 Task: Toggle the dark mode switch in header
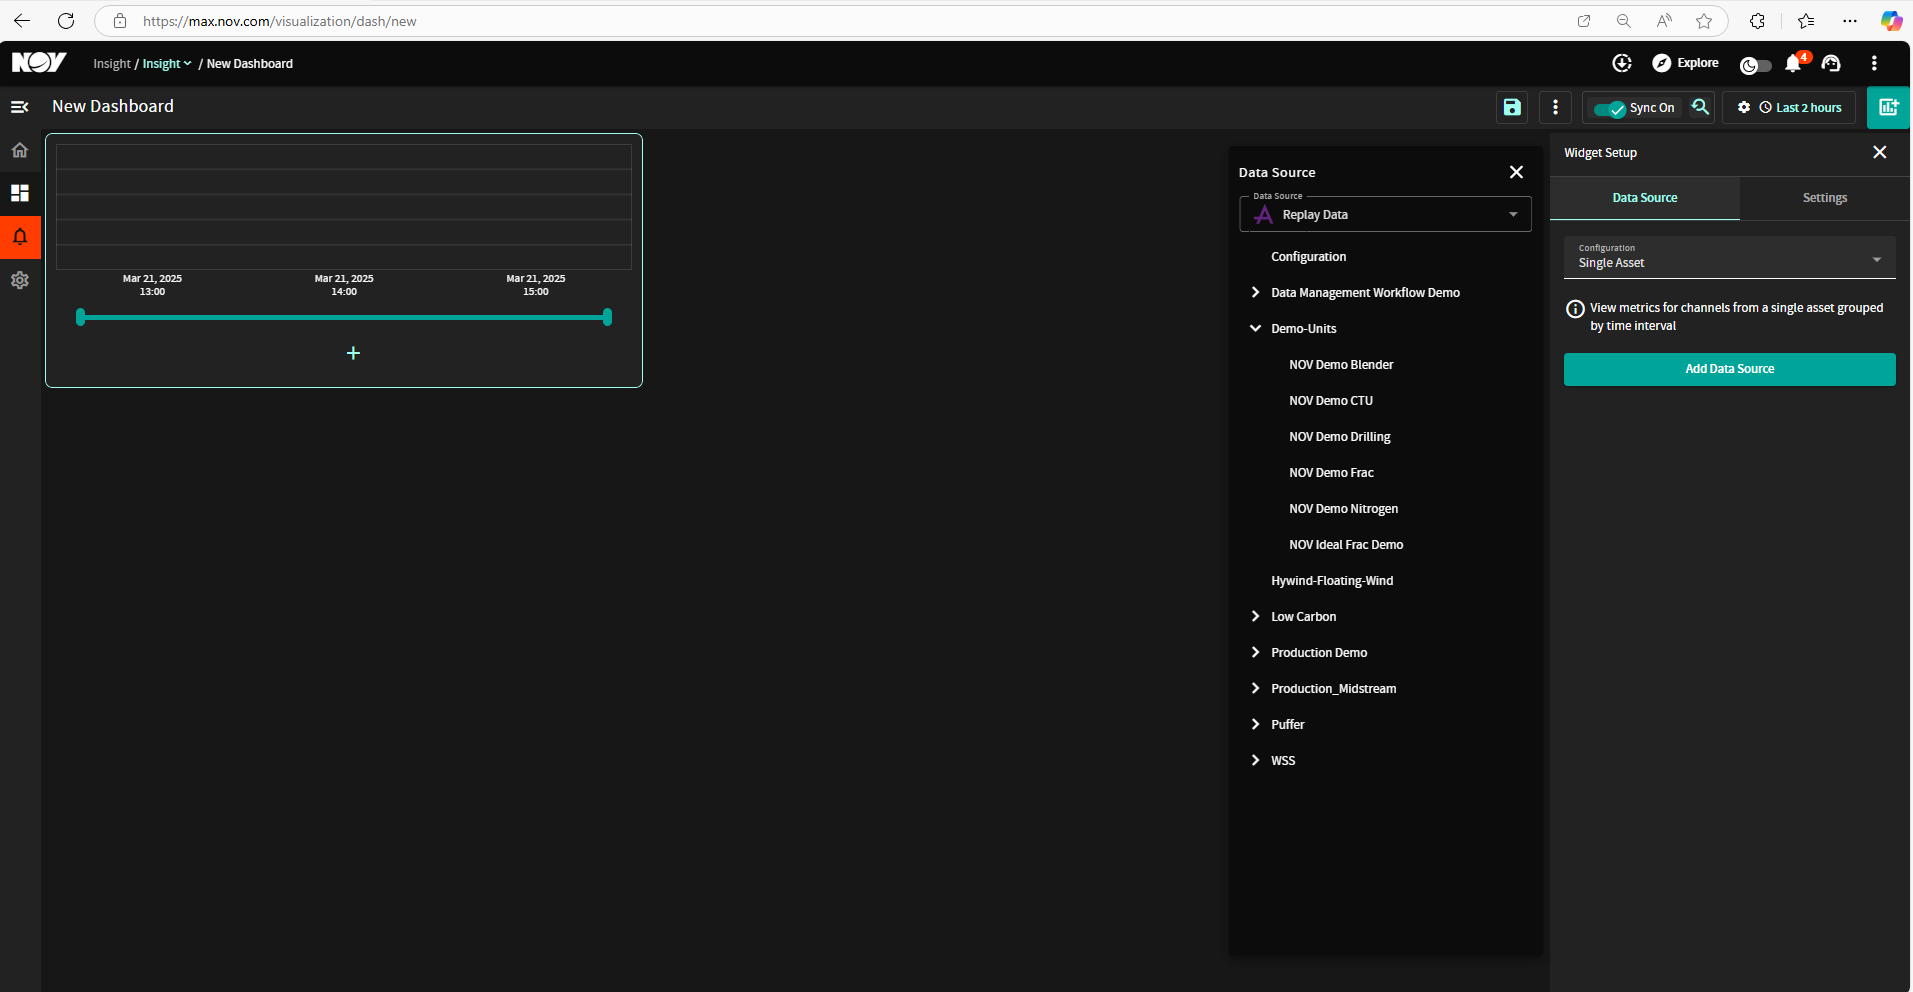pos(1756,65)
